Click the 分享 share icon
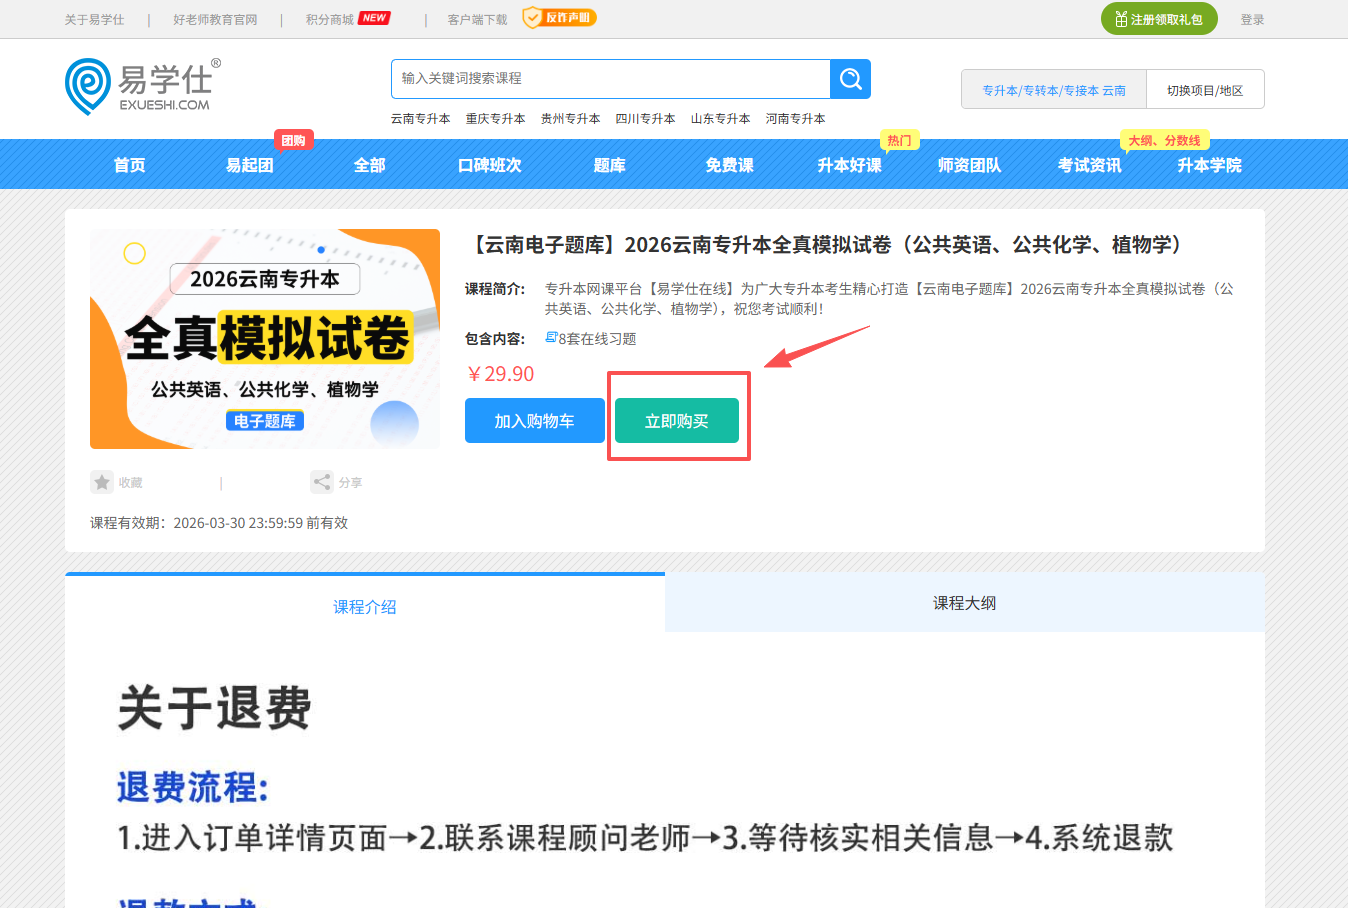The height and width of the screenshot is (908, 1348). (x=322, y=482)
